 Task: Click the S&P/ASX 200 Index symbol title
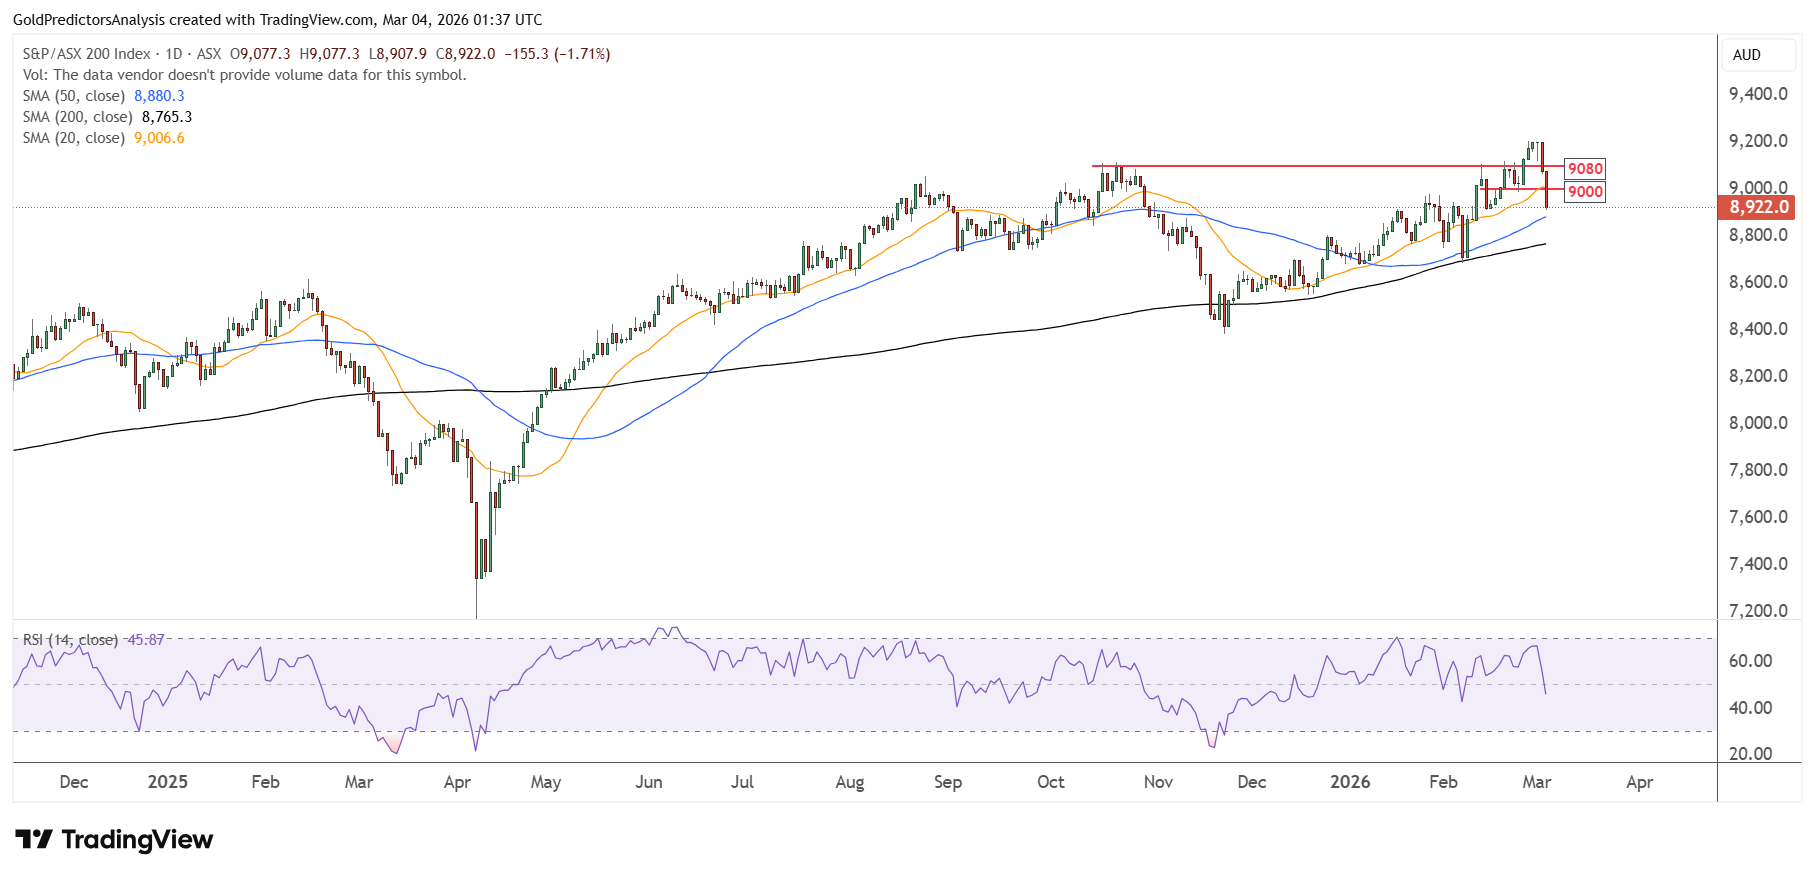(x=87, y=54)
